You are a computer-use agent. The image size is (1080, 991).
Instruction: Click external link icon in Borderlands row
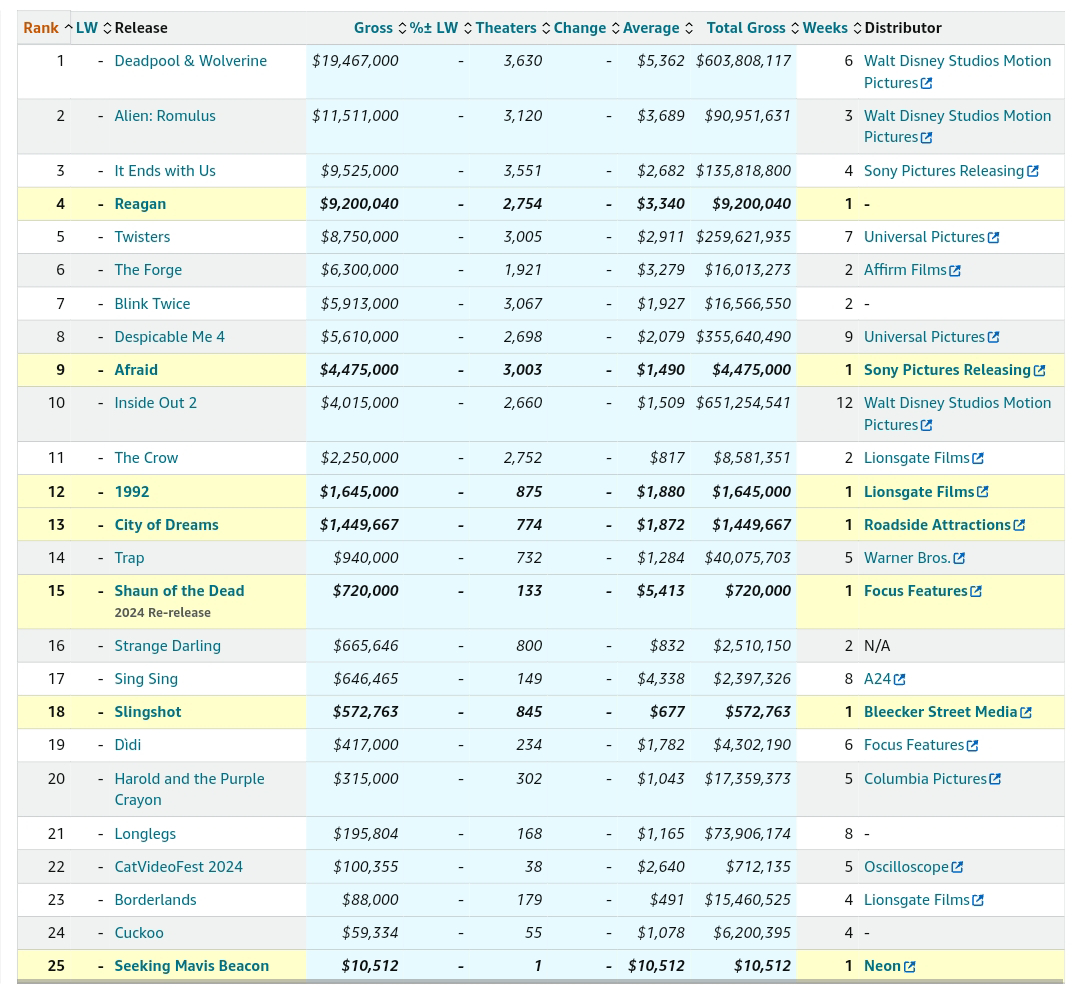(978, 901)
